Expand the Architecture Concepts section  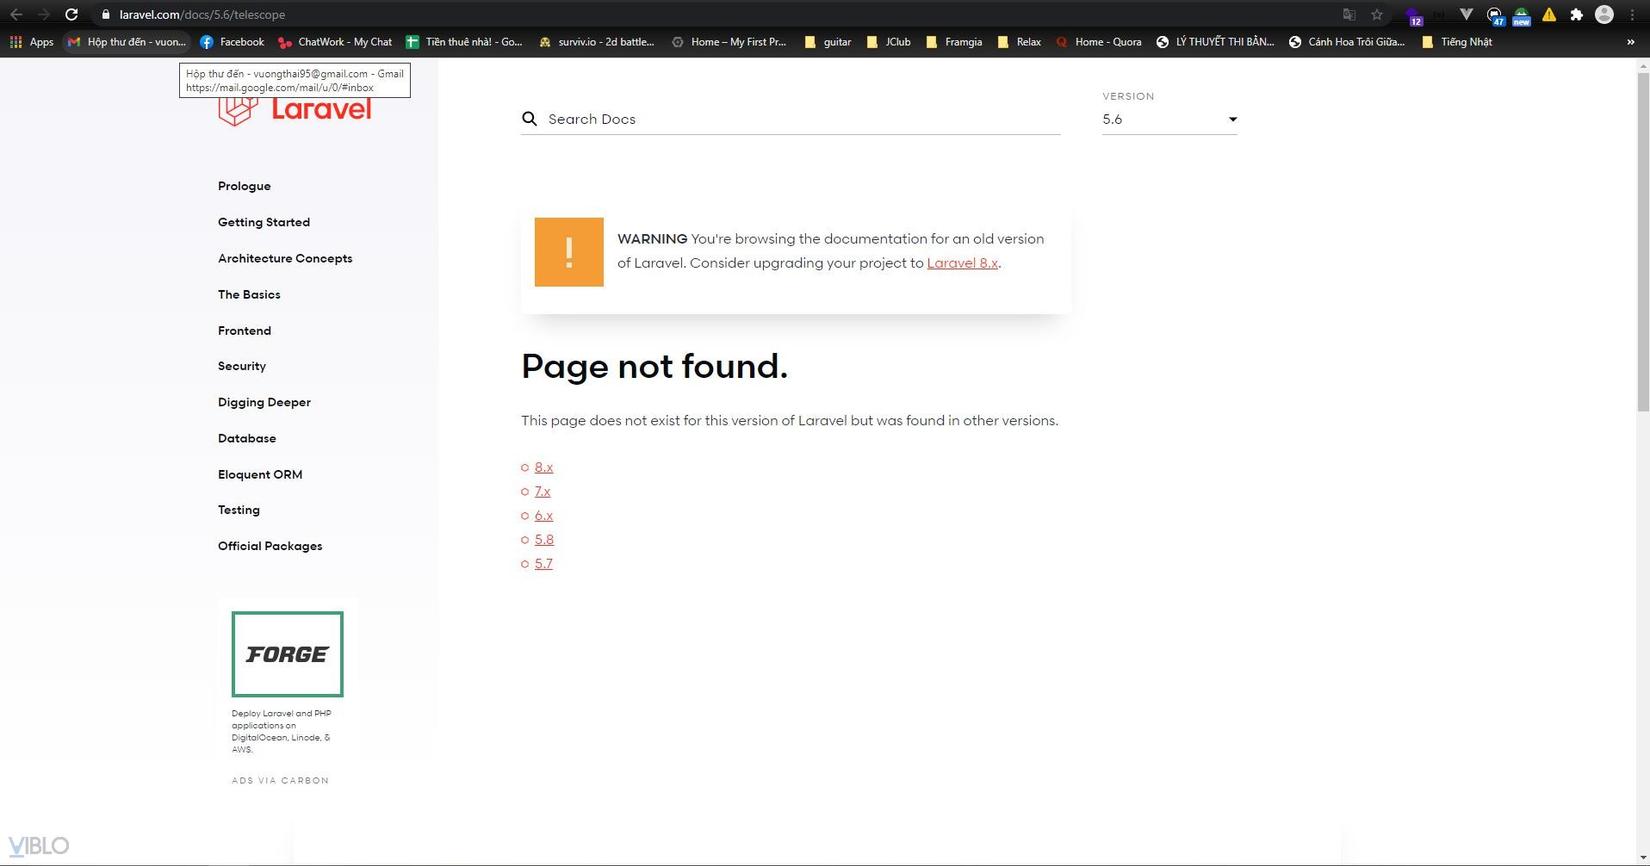tap(285, 258)
